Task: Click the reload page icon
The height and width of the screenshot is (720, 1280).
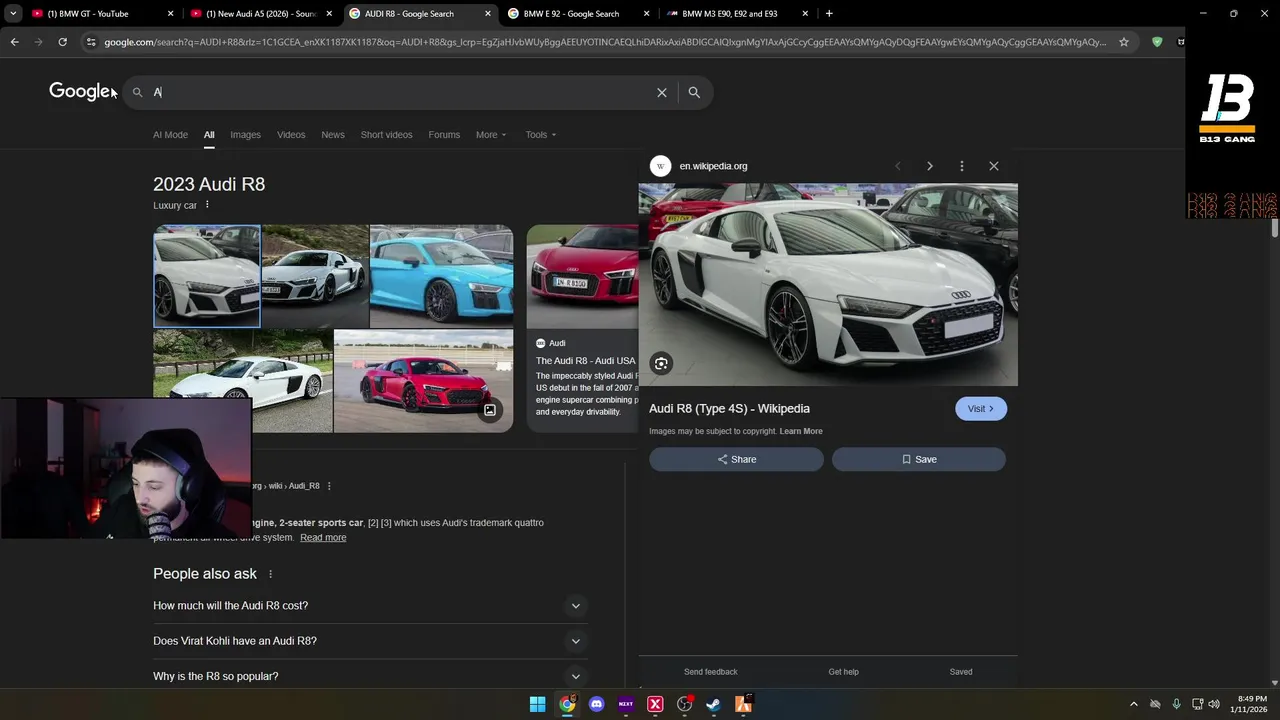Action: click(x=62, y=42)
